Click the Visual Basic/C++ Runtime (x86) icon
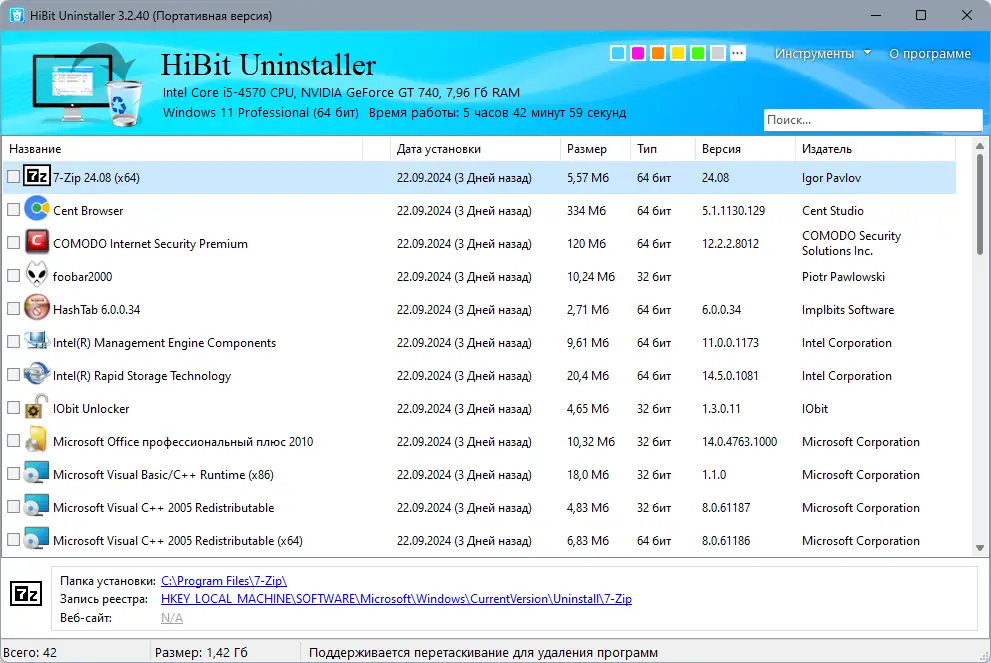 click(x=36, y=473)
